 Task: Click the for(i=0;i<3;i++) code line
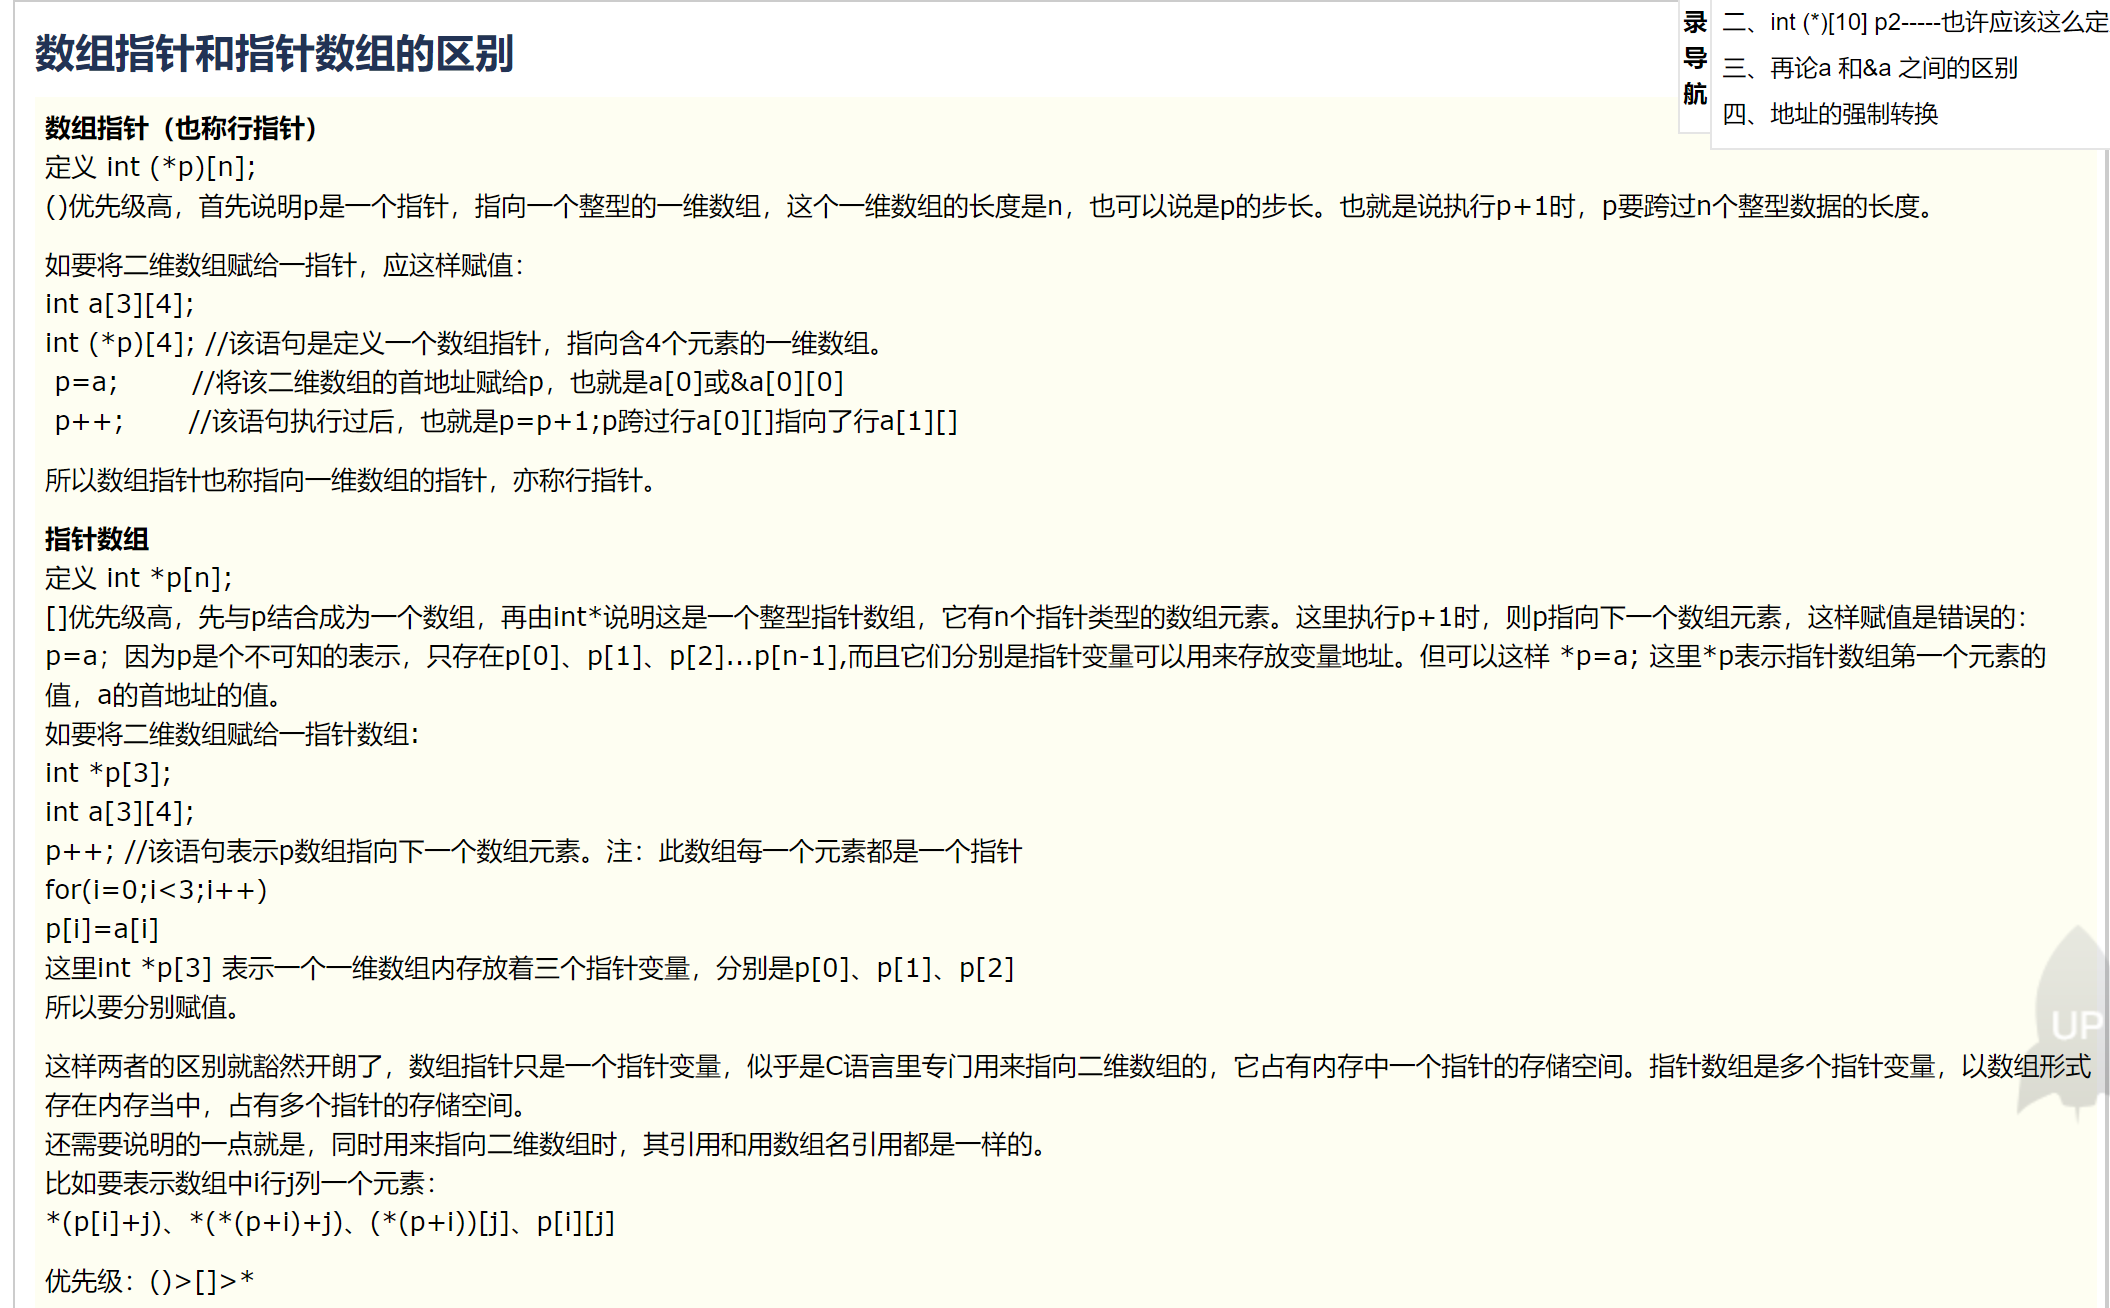coord(156,890)
